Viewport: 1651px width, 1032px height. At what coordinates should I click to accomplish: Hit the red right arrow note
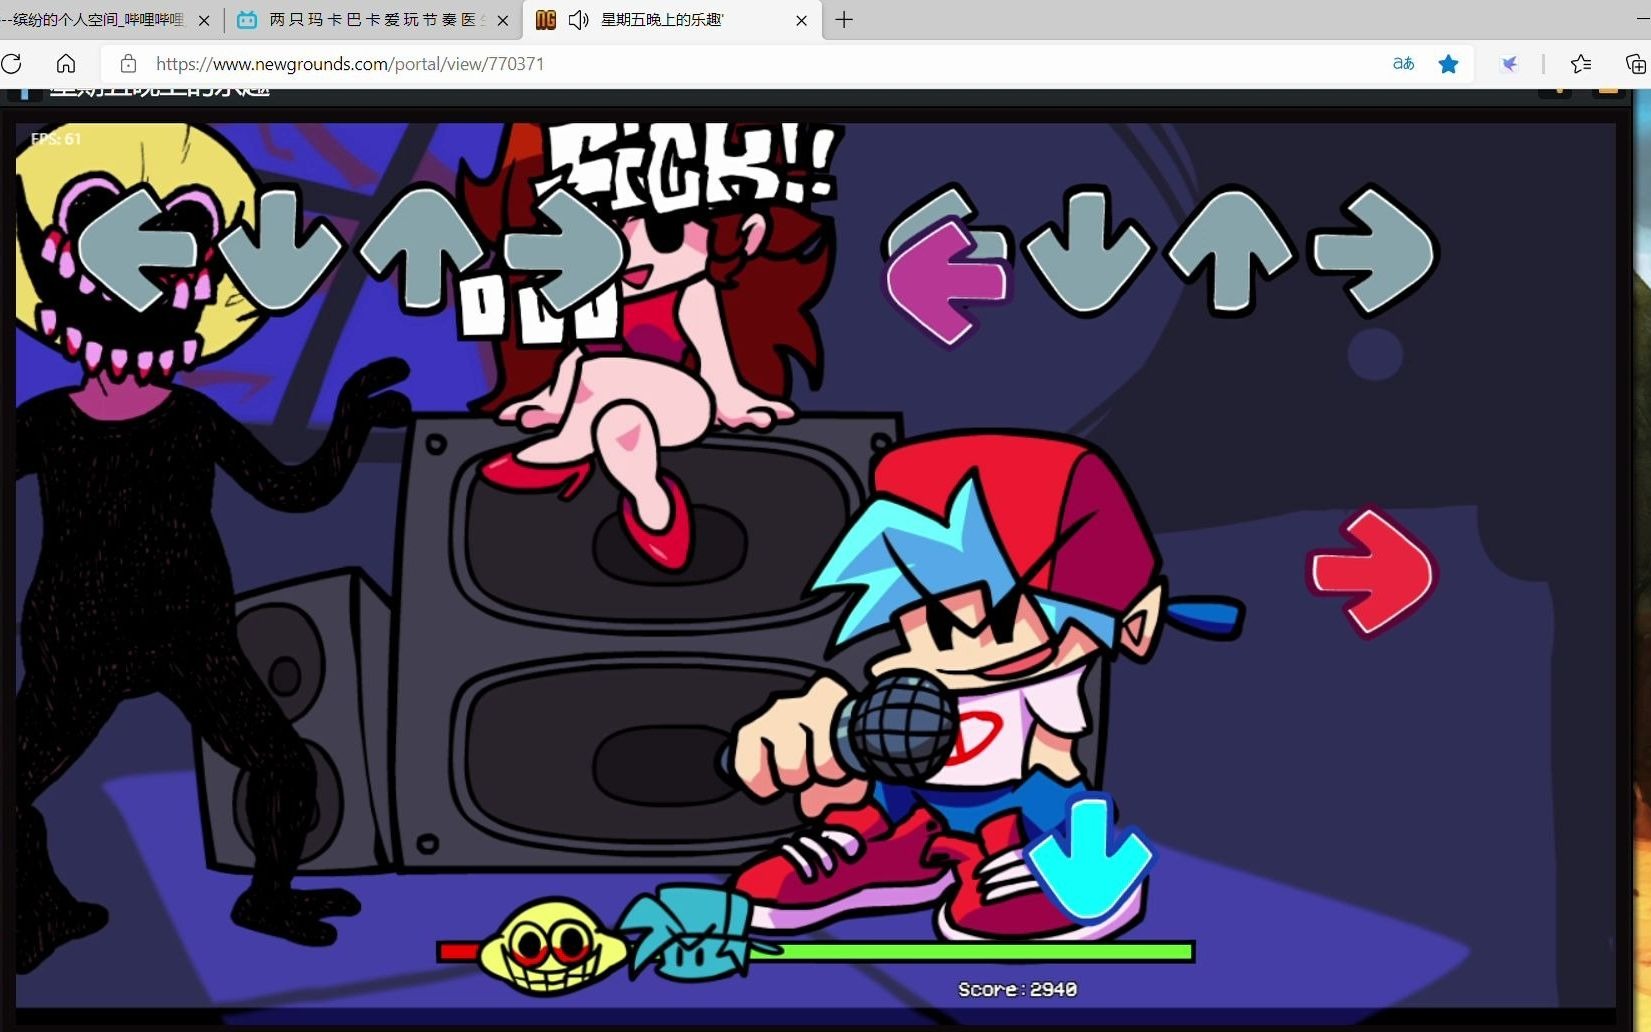click(1372, 572)
